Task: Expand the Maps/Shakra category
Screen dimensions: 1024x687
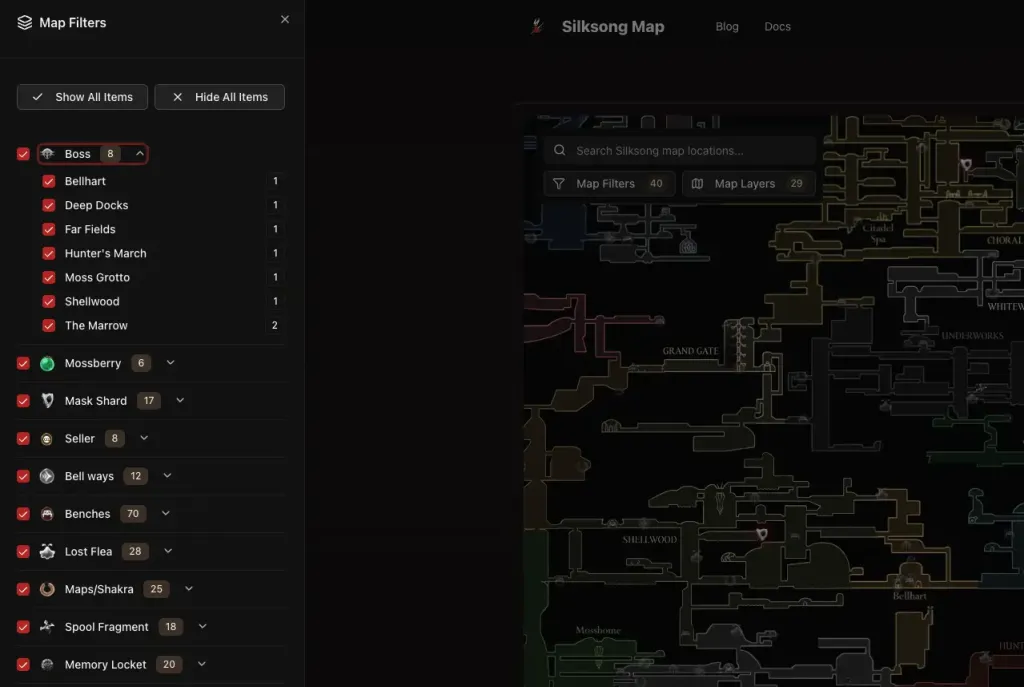Action: tap(189, 588)
